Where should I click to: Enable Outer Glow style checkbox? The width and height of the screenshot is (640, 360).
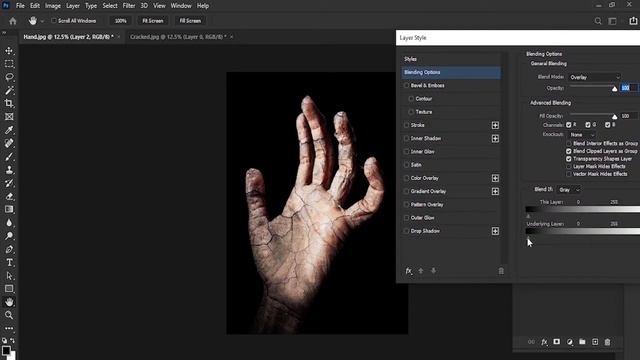tap(406, 218)
